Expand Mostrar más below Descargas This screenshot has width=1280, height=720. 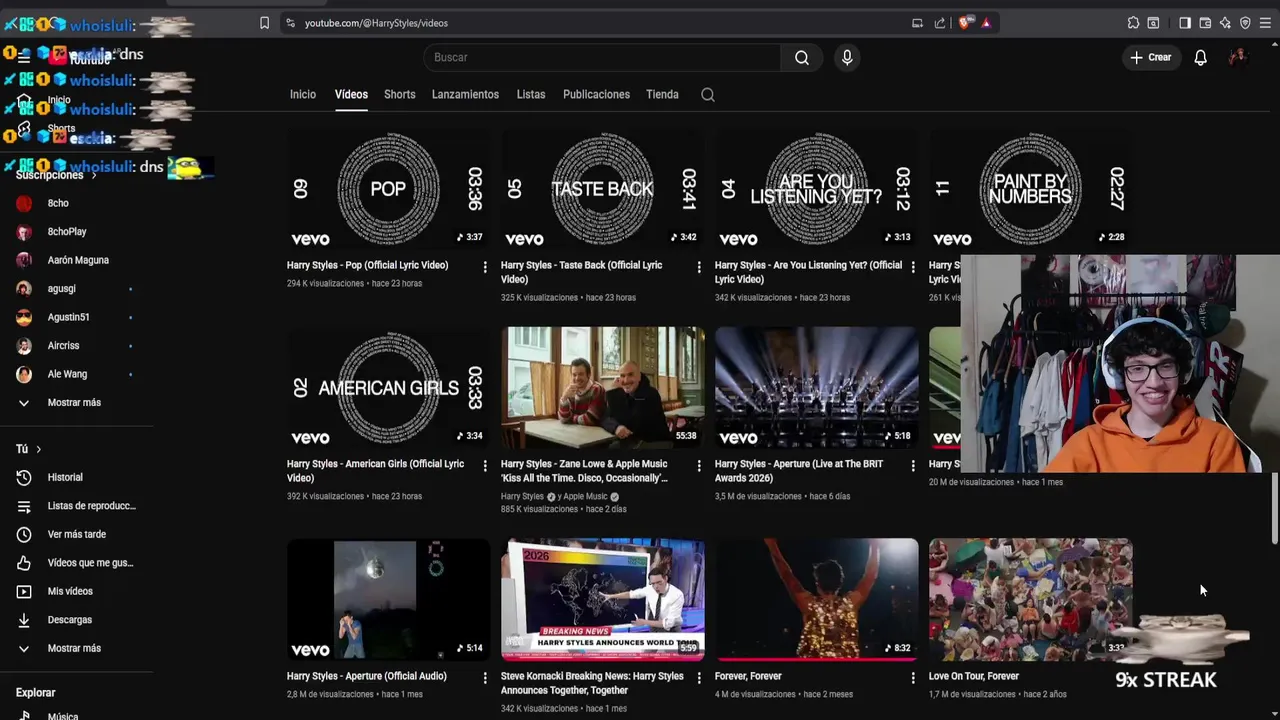pos(76,648)
